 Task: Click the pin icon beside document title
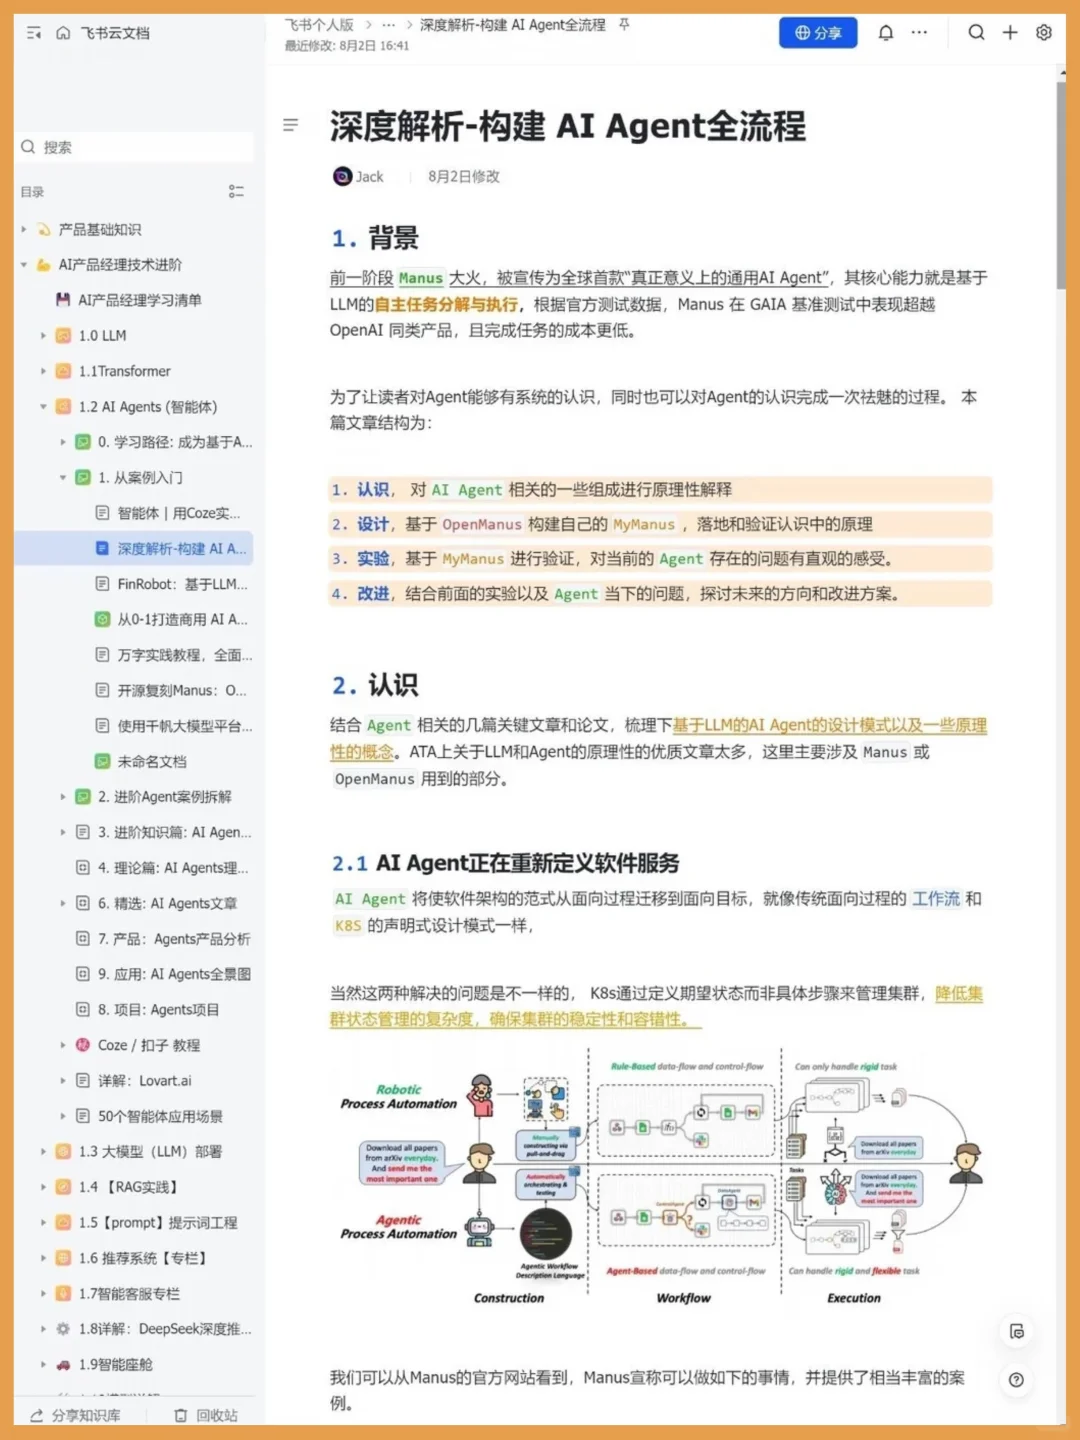point(624,24)
